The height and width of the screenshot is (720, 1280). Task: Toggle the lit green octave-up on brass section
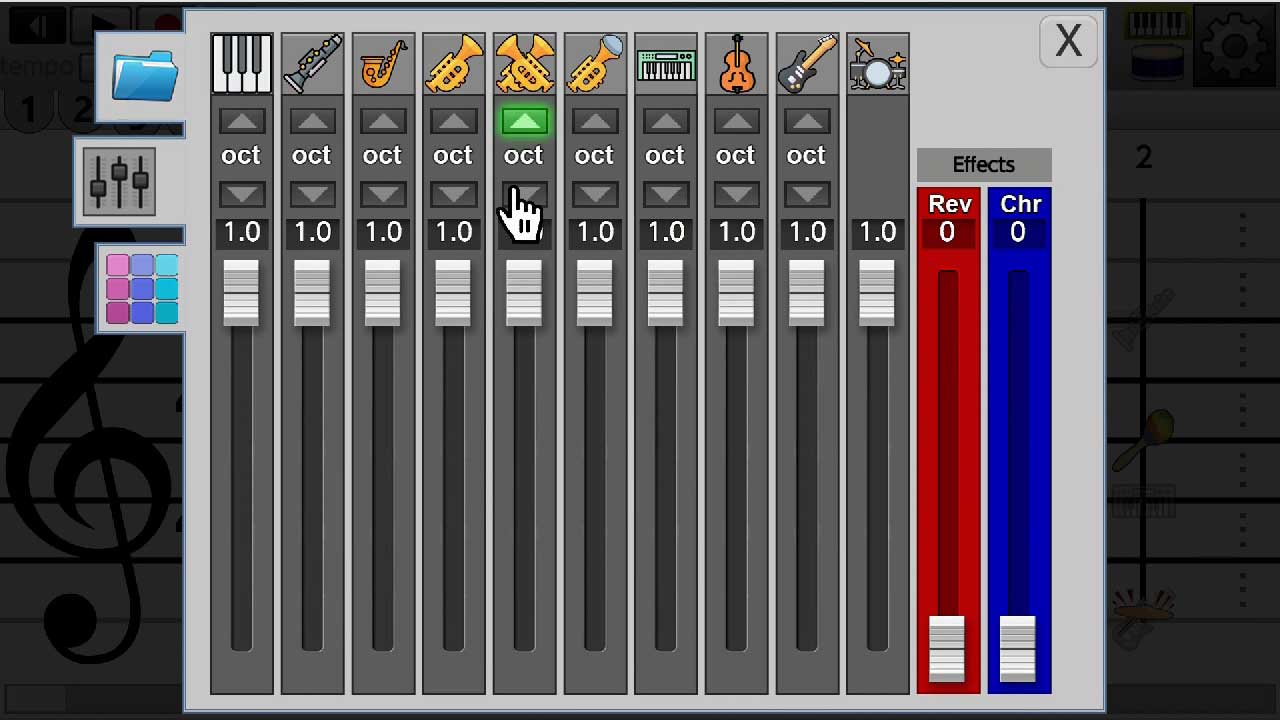(524, 122)
